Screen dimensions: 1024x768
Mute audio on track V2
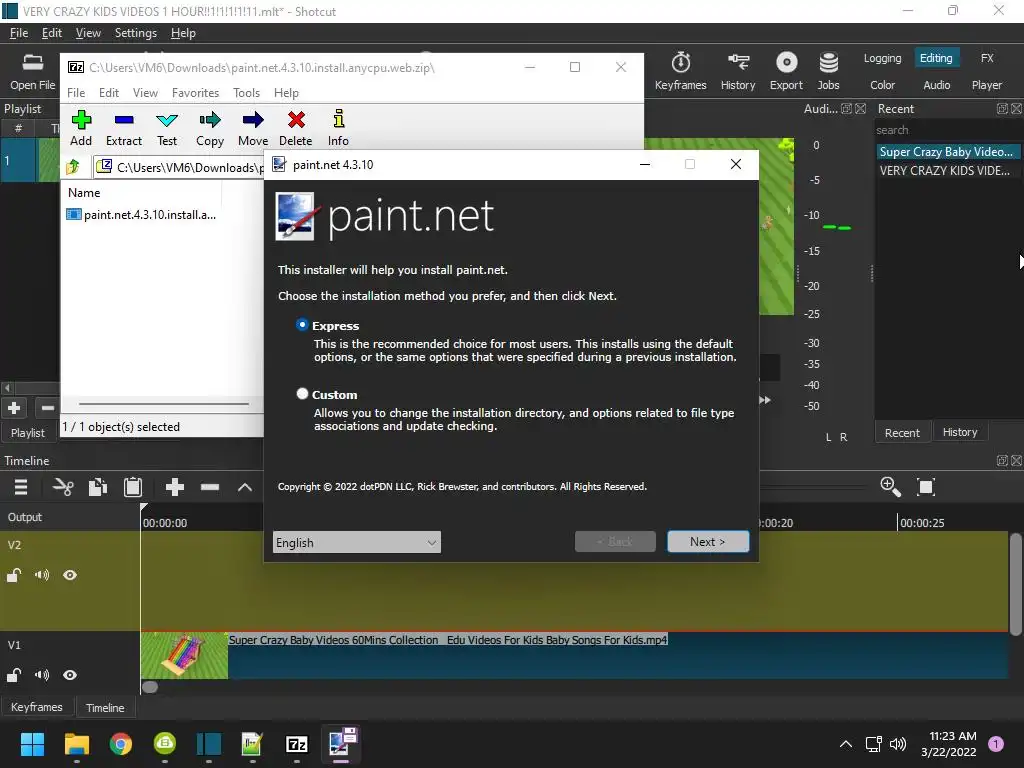[x=42, y=575]
